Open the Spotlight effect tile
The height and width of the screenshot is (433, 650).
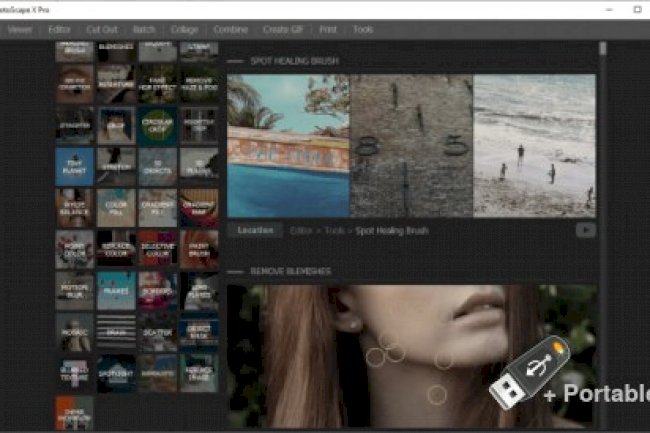click(116, 373)
